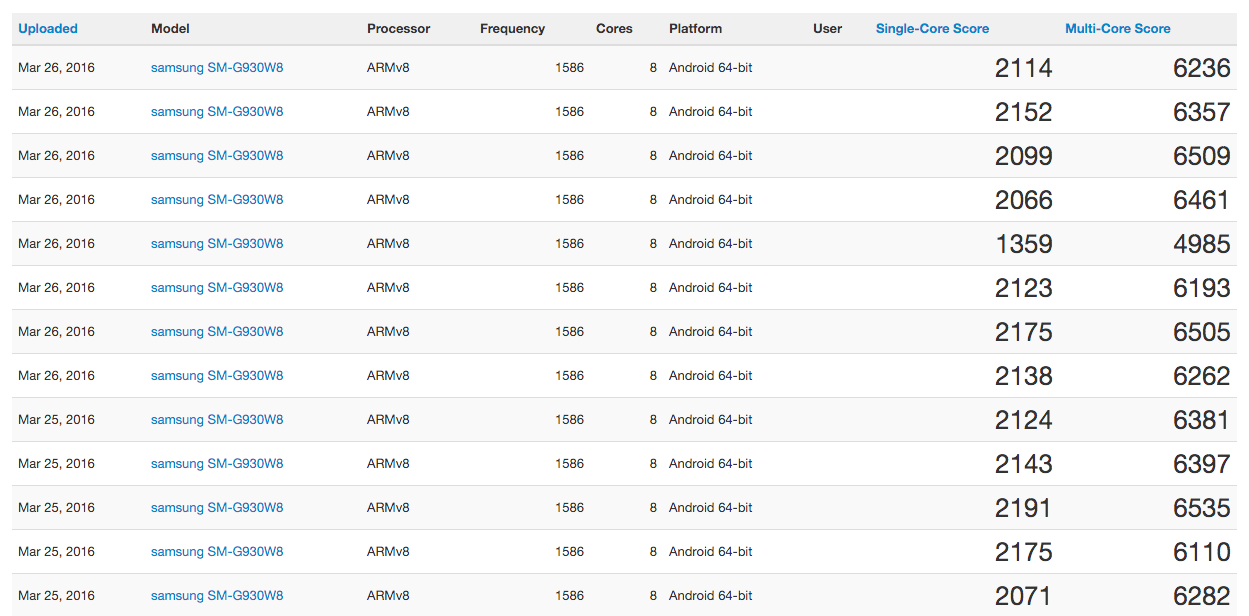The height and width of the screenshot is (616, 1249).
Task: Open the samsung SM-G930W8 link with multi-core 6282
Action: (217, 596)
